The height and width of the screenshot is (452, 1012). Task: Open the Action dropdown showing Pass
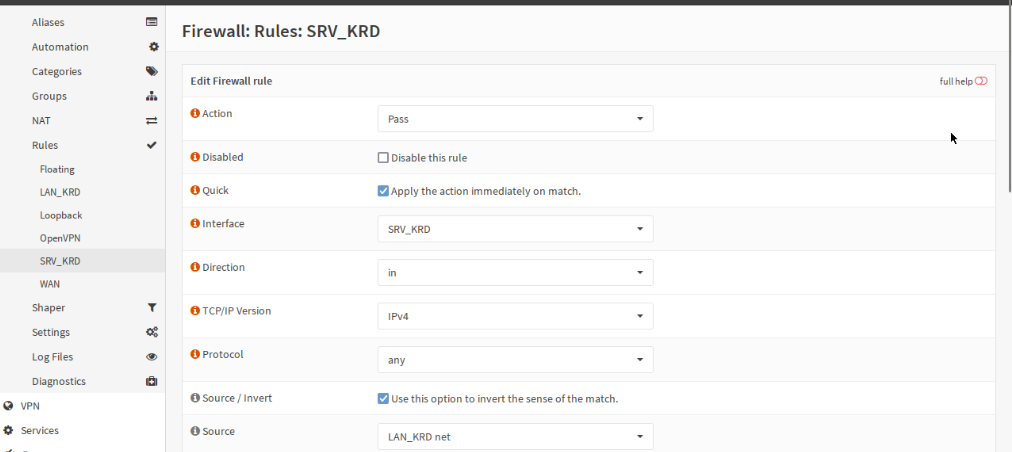pyautogui.click(x=515, y=119)
